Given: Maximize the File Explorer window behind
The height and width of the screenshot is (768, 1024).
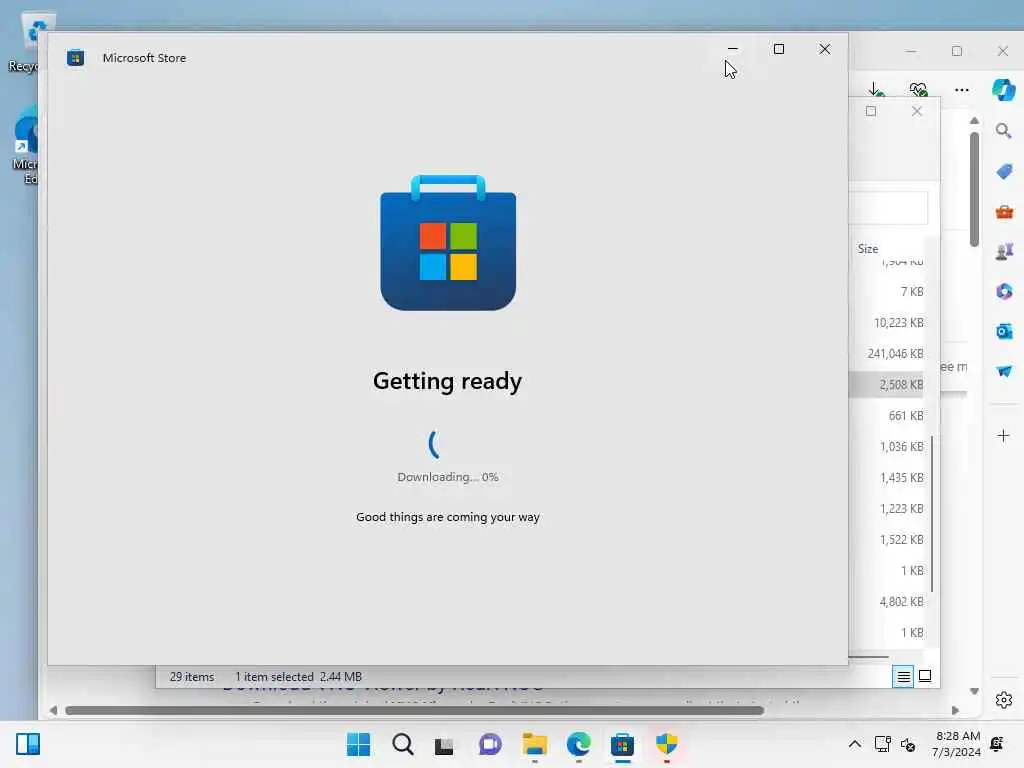Looking at the screenshot, I should point(871,111).
